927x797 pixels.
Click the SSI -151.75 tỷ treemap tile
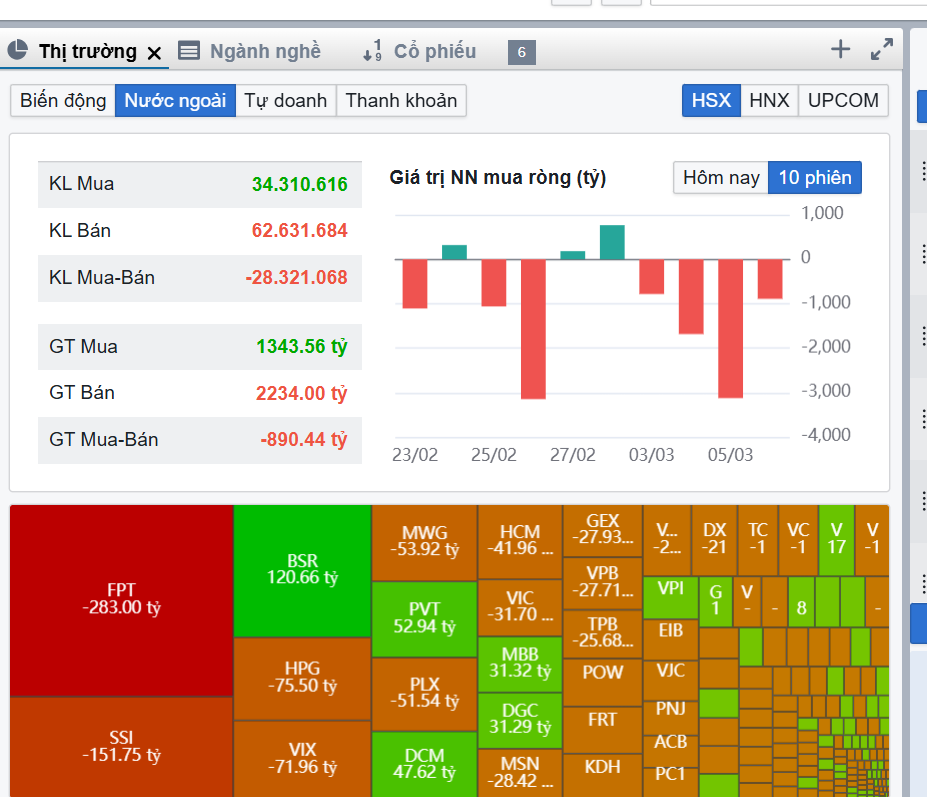point(121,747)
